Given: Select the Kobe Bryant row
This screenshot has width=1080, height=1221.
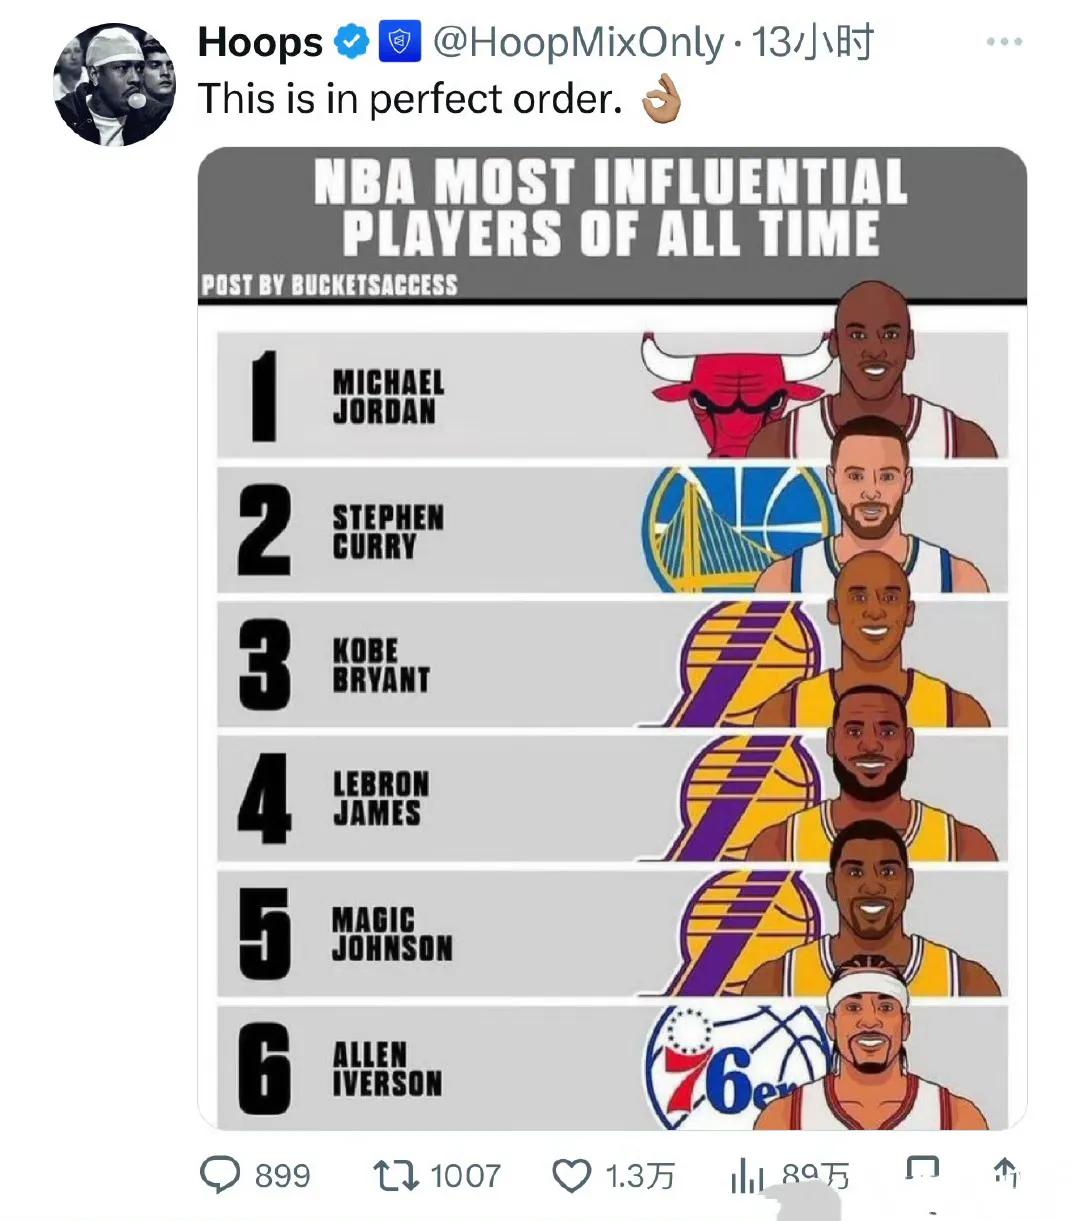Looking at the screenshot, I should coord(612,663).
